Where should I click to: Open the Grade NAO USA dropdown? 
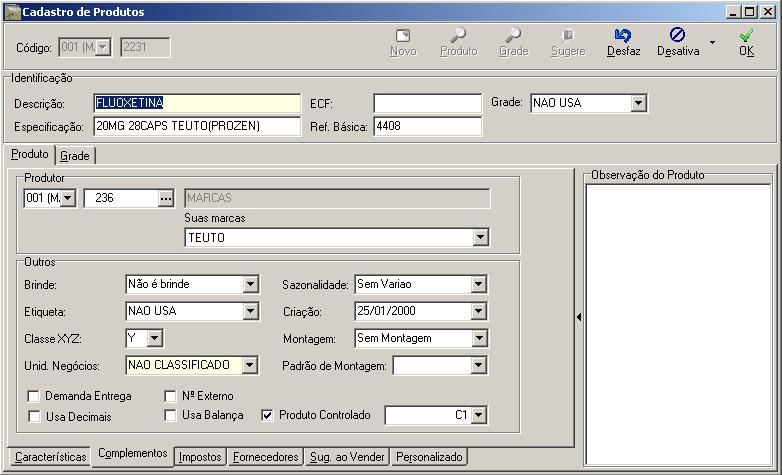[638, 103]
